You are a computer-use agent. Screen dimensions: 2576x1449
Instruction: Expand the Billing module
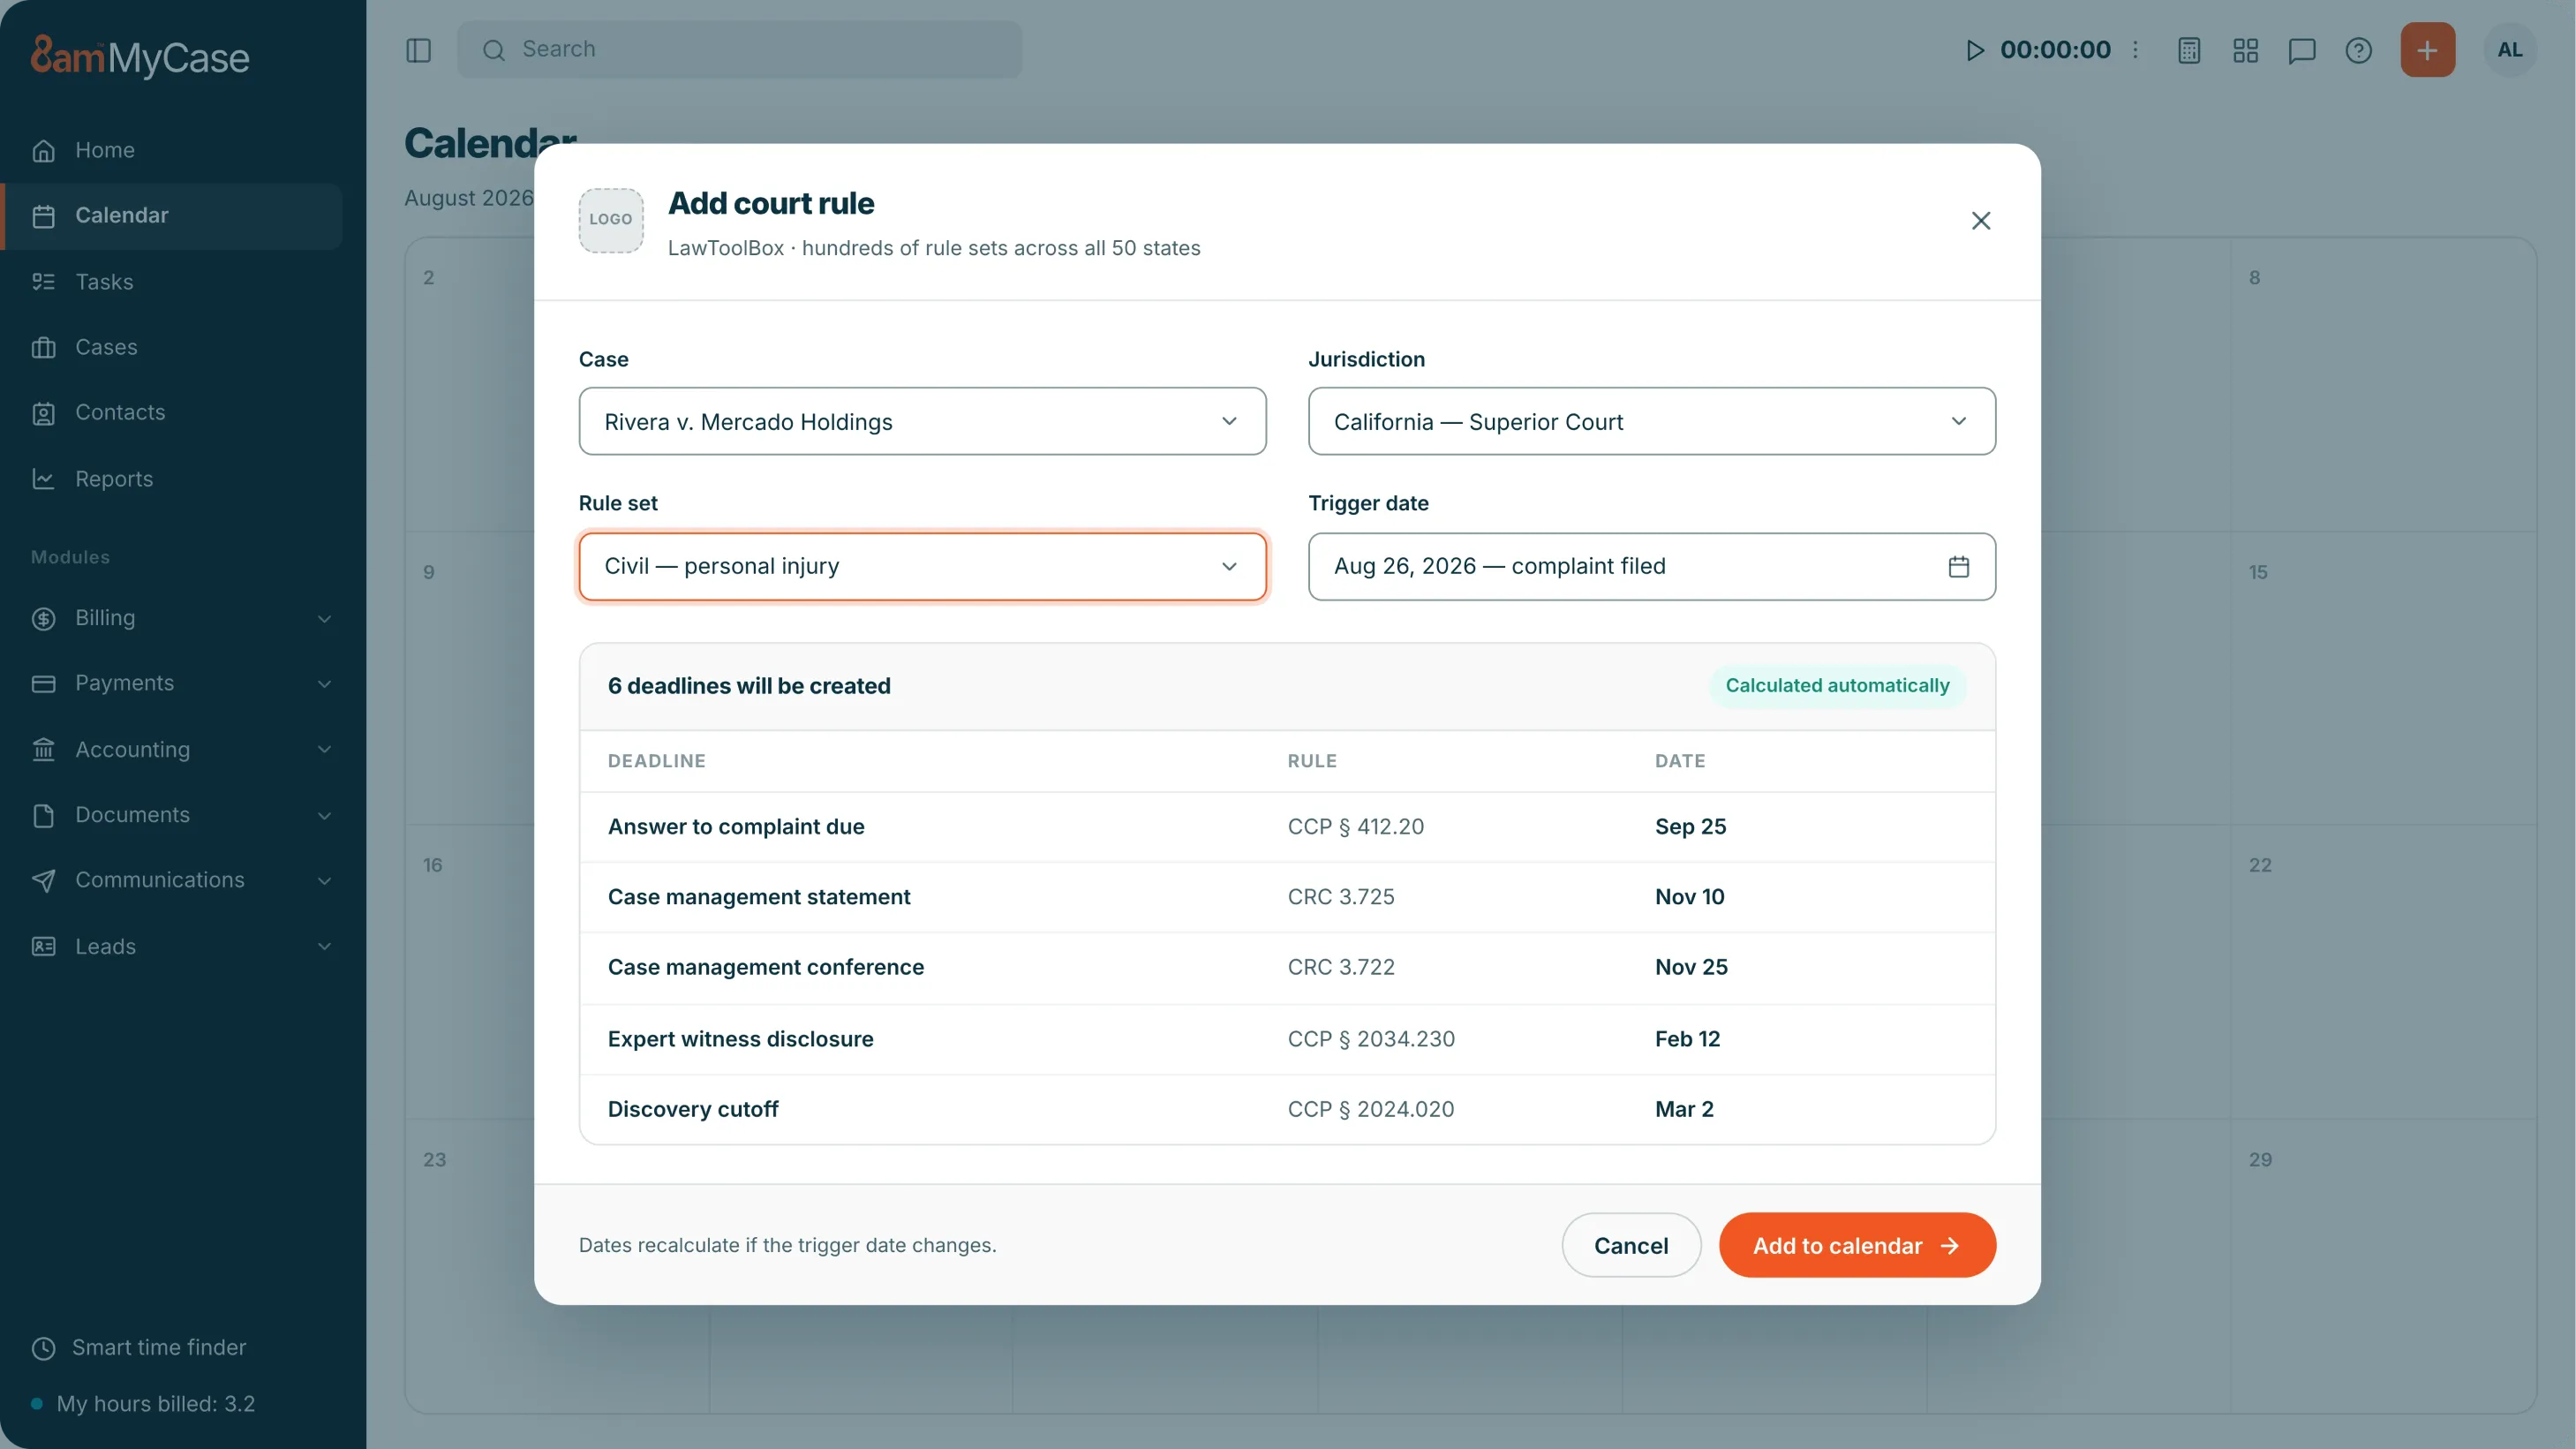(x=182, y=618)
